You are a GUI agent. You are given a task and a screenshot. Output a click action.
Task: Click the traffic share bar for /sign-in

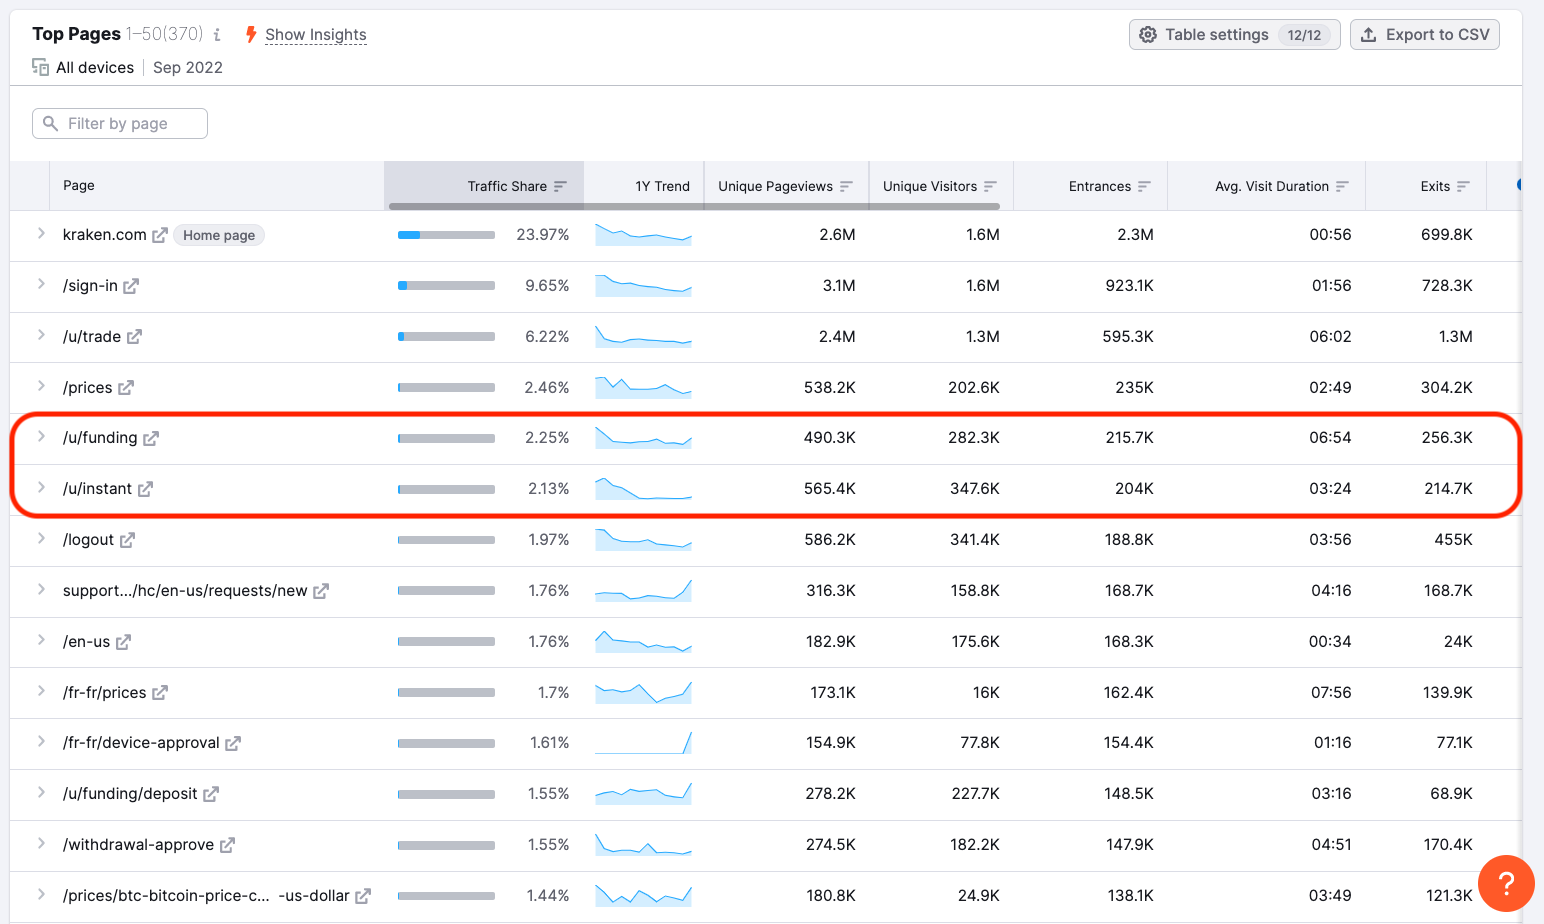[446, 286]
